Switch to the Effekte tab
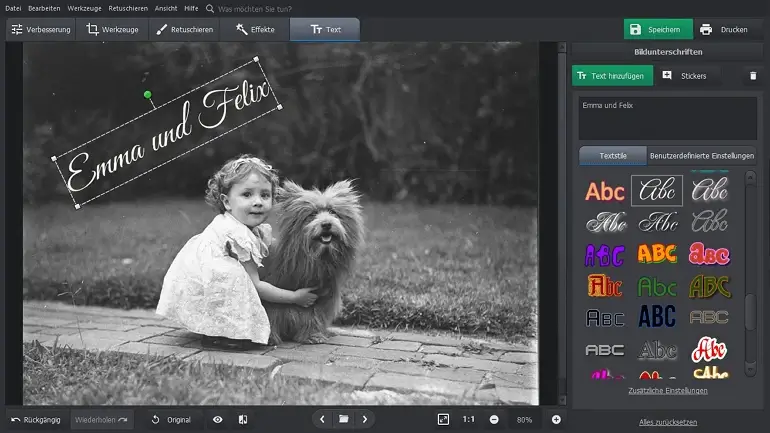The width and height of the screenshot is (770, 433). tap(255, 29)
